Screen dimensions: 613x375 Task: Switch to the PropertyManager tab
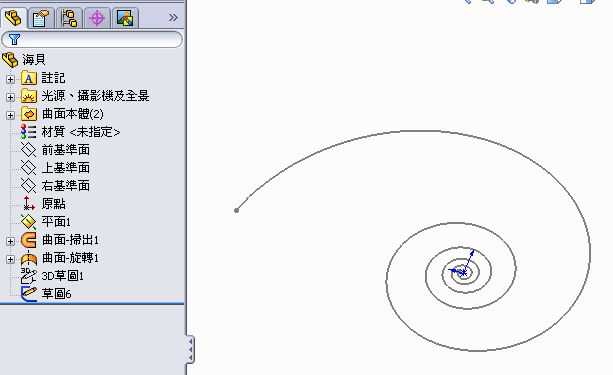(x=41, y=18)
